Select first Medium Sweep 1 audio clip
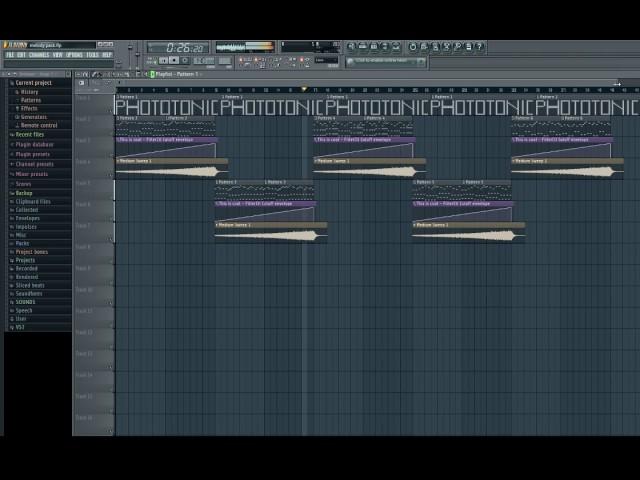640x480 pixels. 172,168
